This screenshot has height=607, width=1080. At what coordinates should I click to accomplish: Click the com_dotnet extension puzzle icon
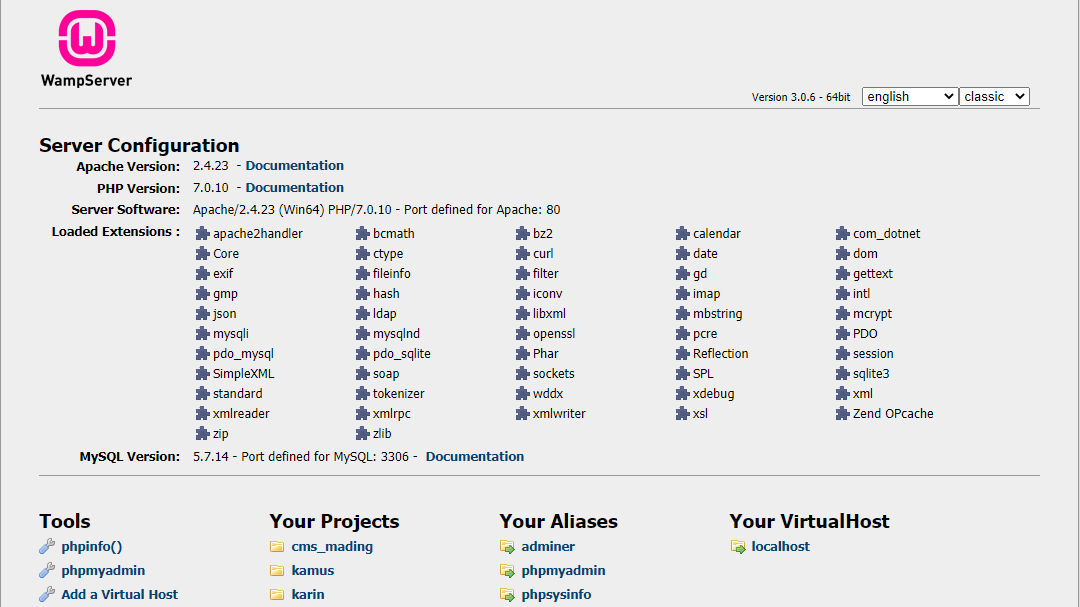[x=842, y=234]
